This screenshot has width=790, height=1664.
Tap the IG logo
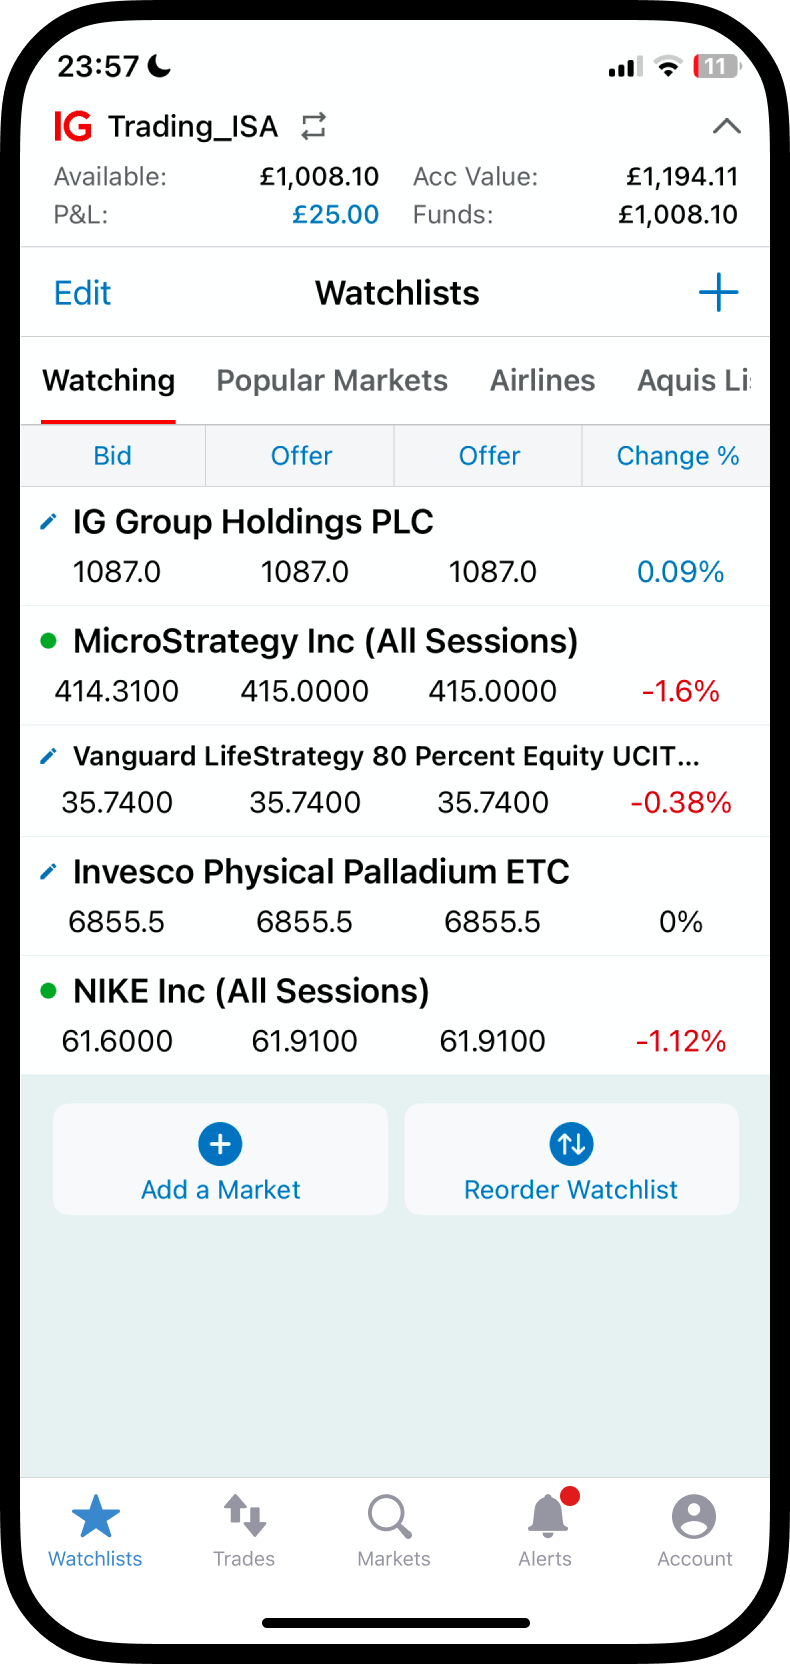click(73, 126)
